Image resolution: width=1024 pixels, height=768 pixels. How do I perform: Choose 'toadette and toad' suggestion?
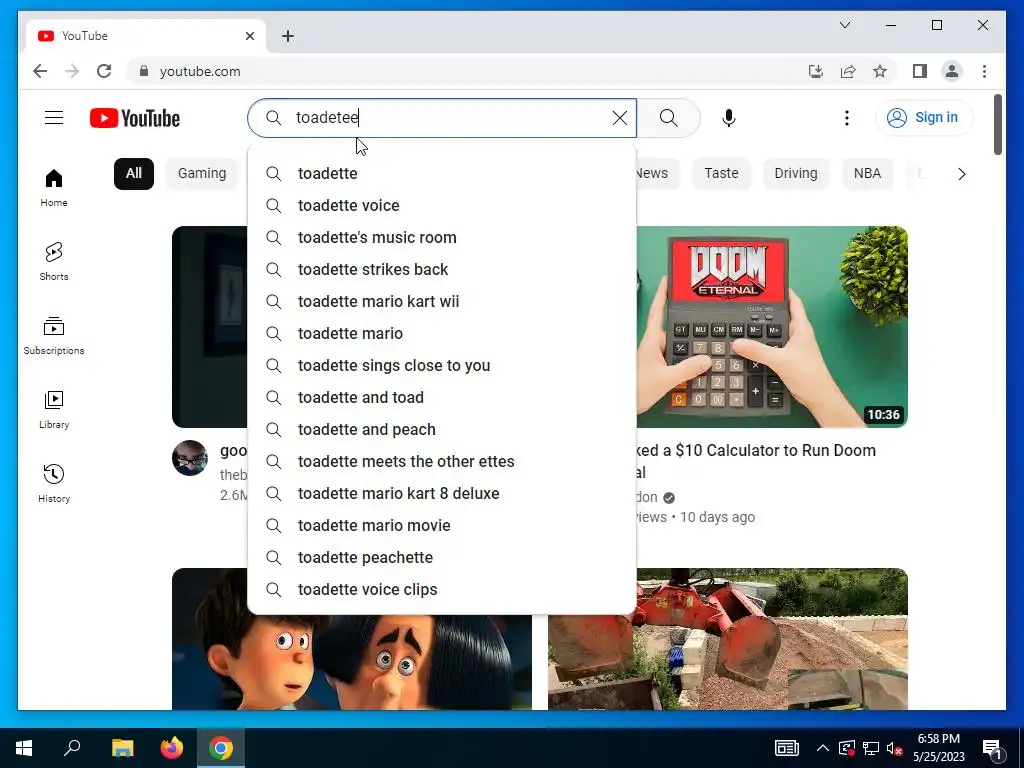click(442, 398)
